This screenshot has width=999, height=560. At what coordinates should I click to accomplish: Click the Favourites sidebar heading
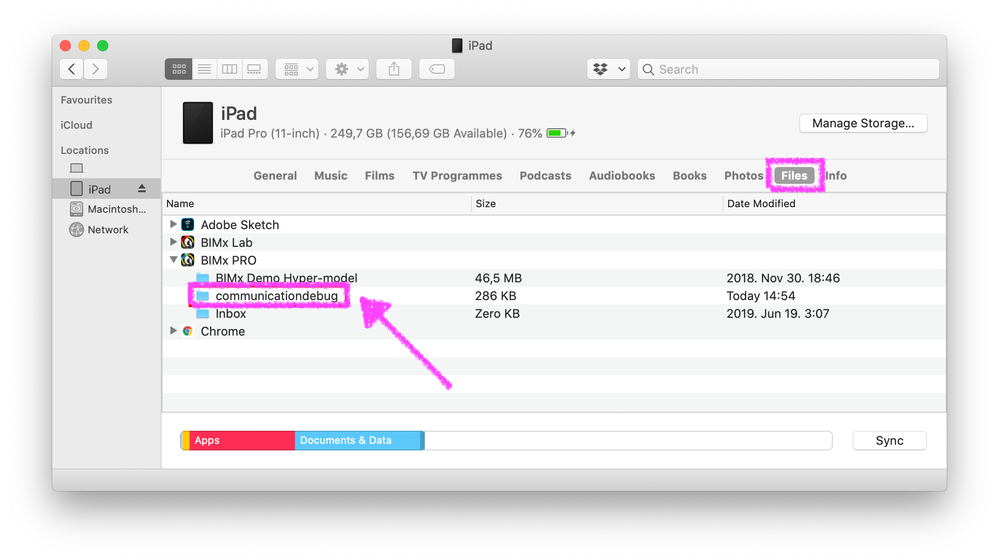click(86, 100)
